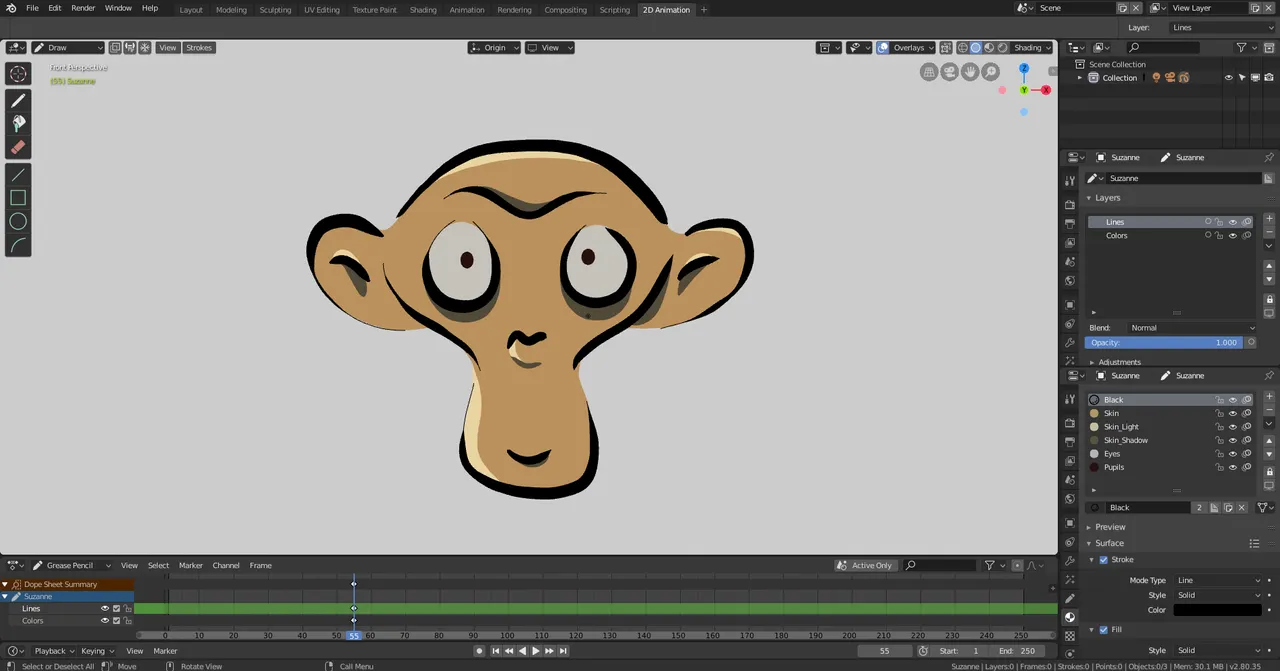The image size is (1280, 671).
Task: Jump to the timeline end frame
Action: coord(562,651)
